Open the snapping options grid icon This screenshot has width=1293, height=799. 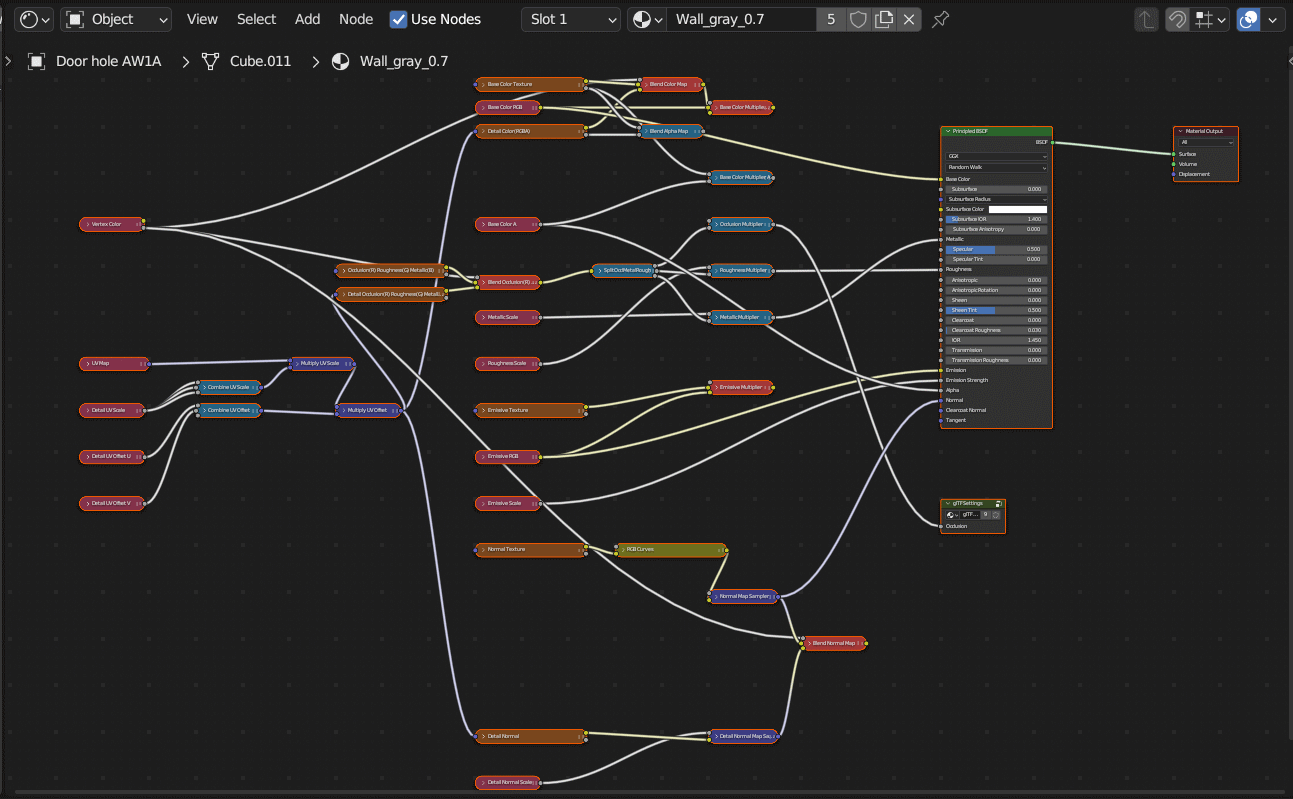[1210, 19]
